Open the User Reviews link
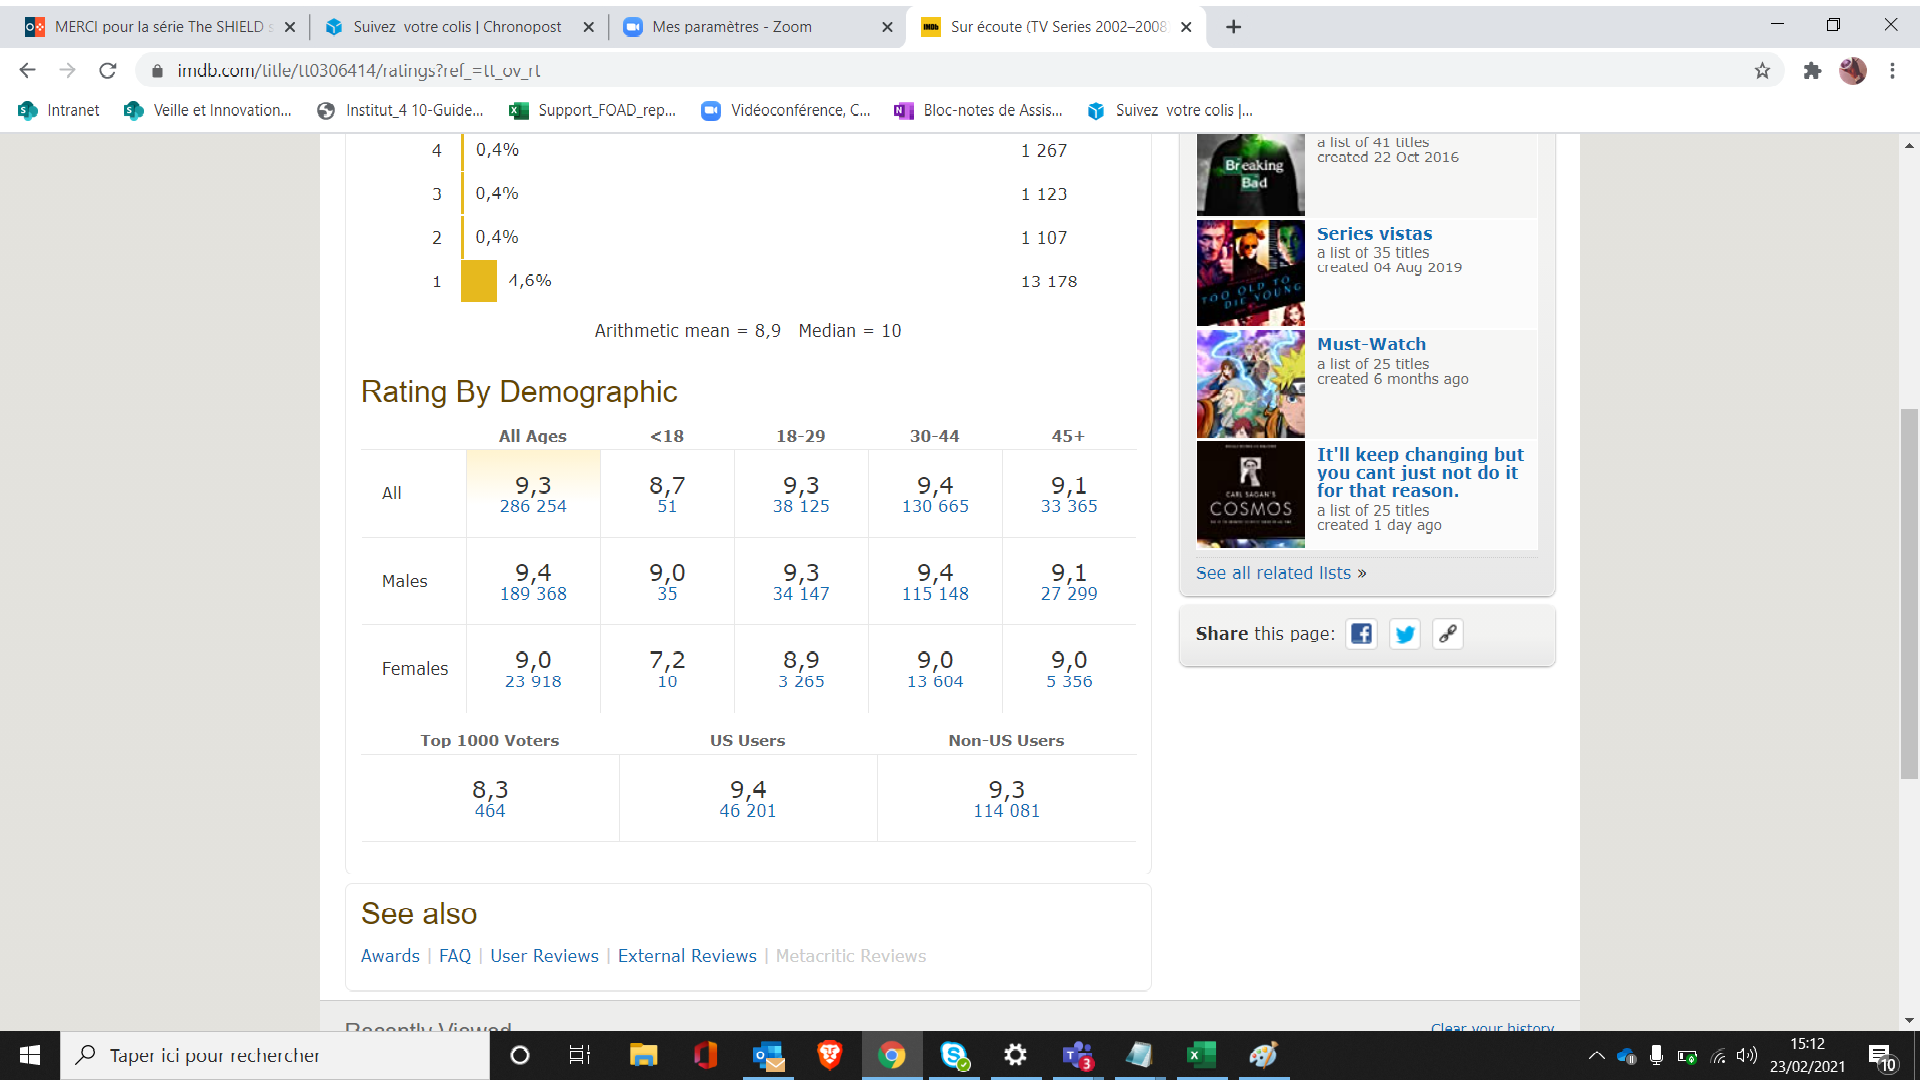The height and width of the screenshot is (1080, 1920). click(x=544, y=956)
